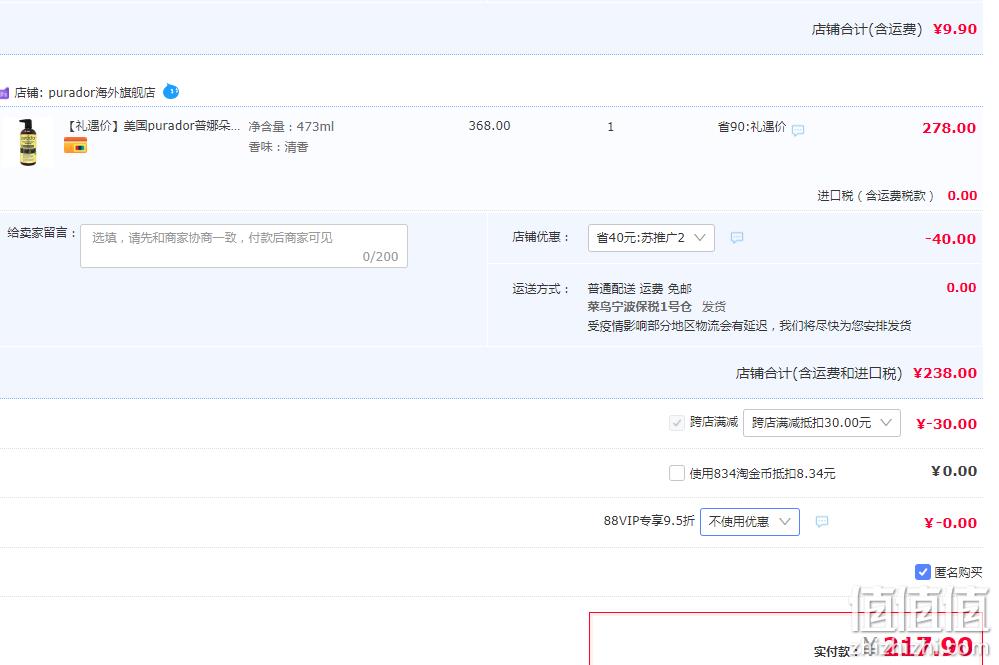Image resolution: width=999 pixels, height=665 pixels.
Task: Click the 88VIP专享9.5折 label
Action: [649, 520]
